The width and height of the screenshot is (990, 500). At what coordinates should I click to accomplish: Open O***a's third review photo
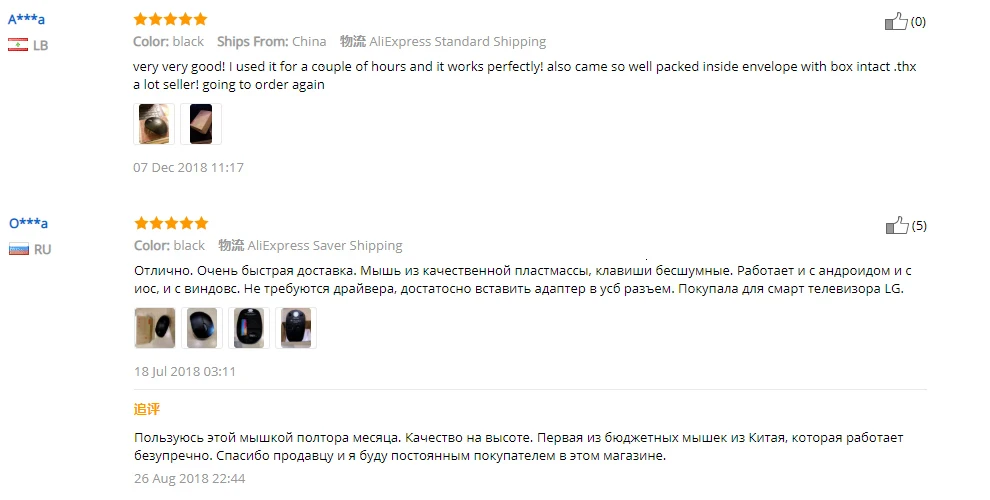point(249,328)
